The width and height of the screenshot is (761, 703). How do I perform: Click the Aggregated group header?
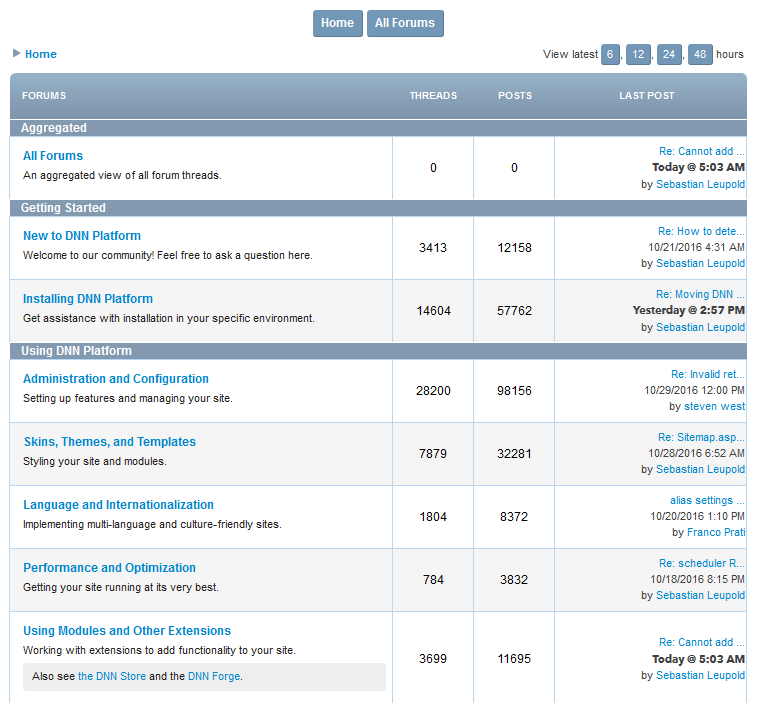pos(378,128)
